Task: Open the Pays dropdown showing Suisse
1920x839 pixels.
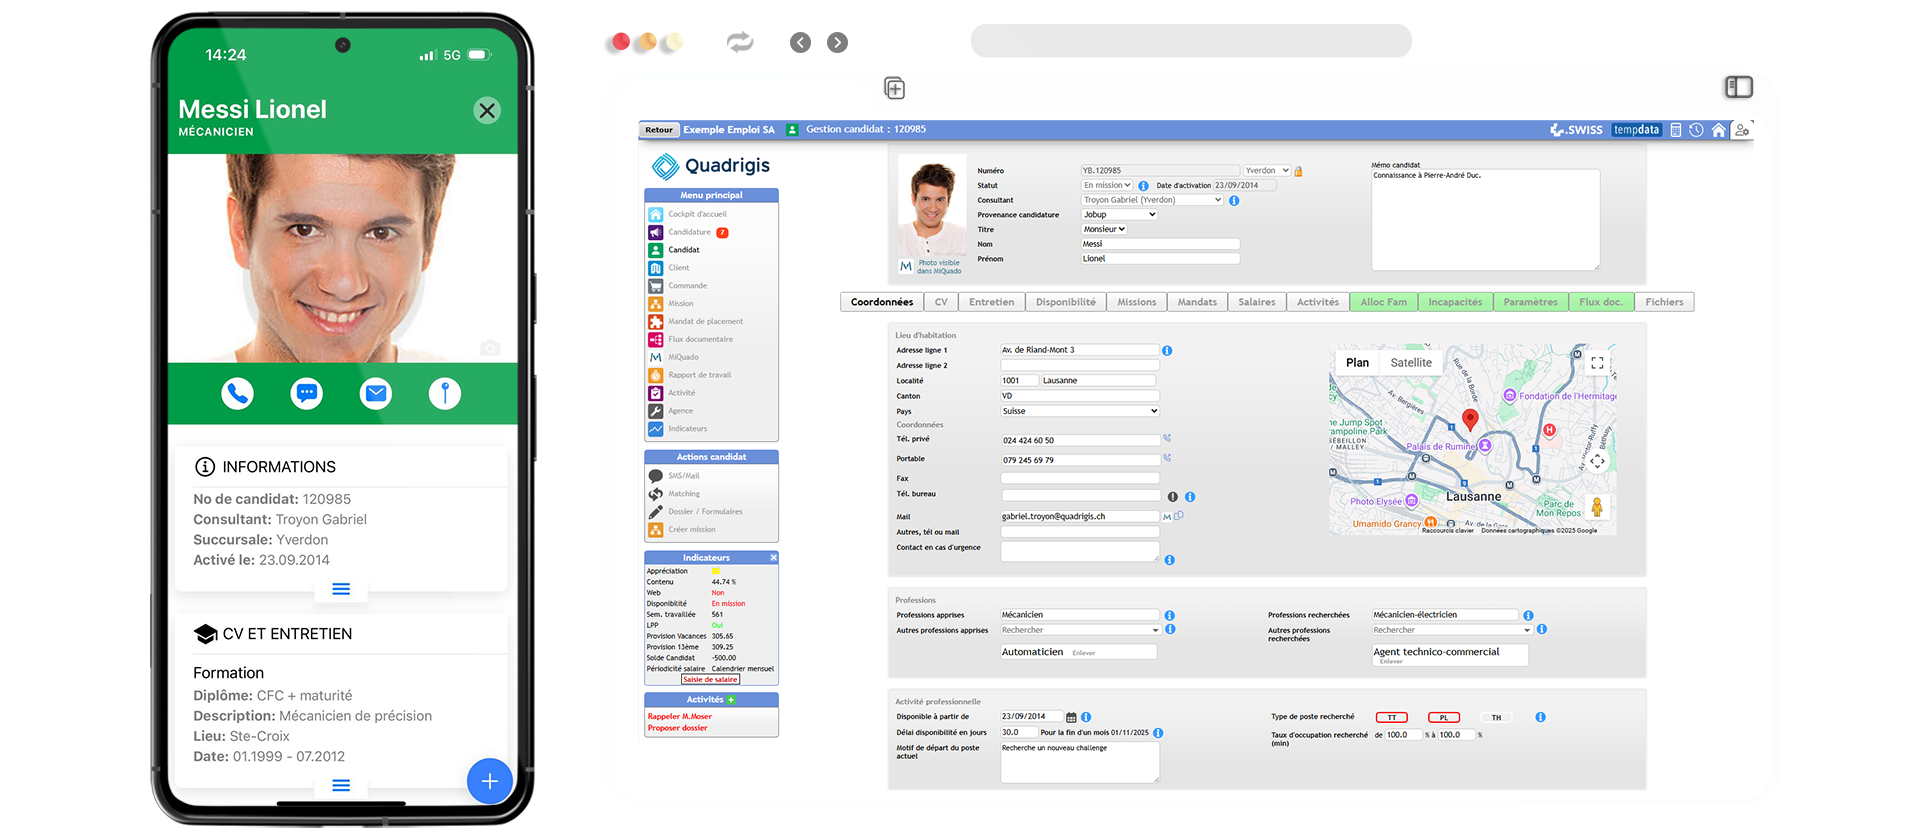Action: pos(1080,411)
